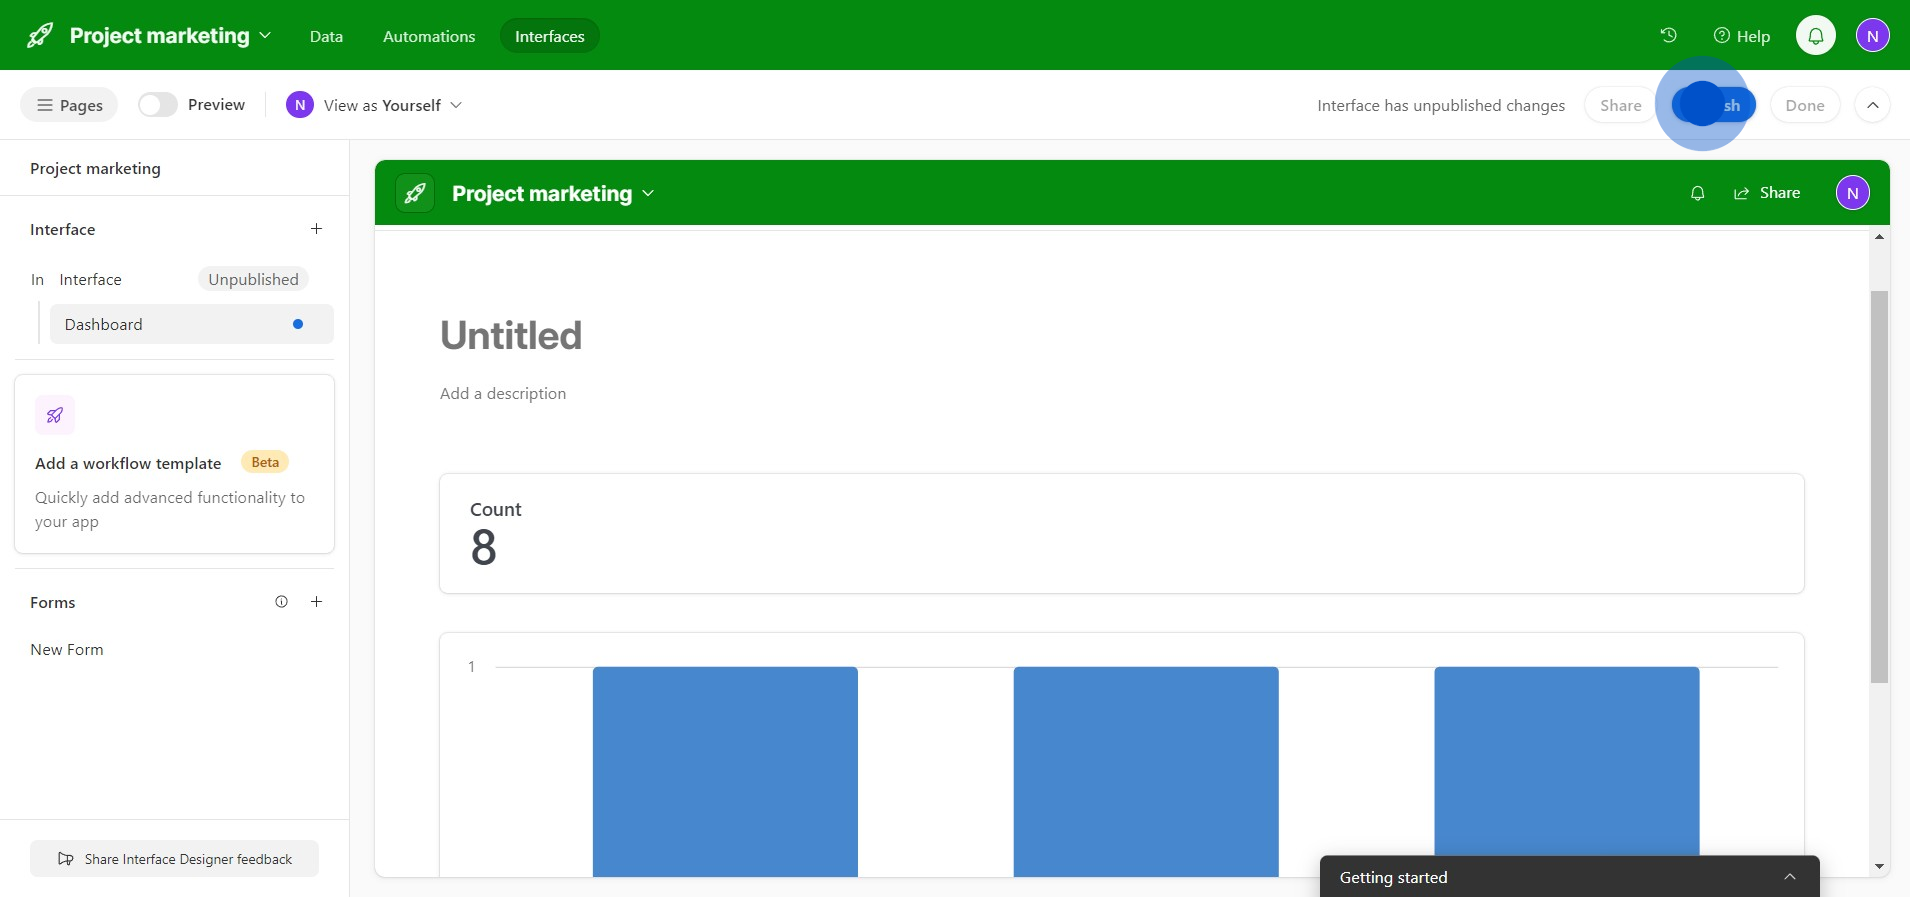Click the workflow template rocket icon
The image size is (1910, 897).
[55, 415]
